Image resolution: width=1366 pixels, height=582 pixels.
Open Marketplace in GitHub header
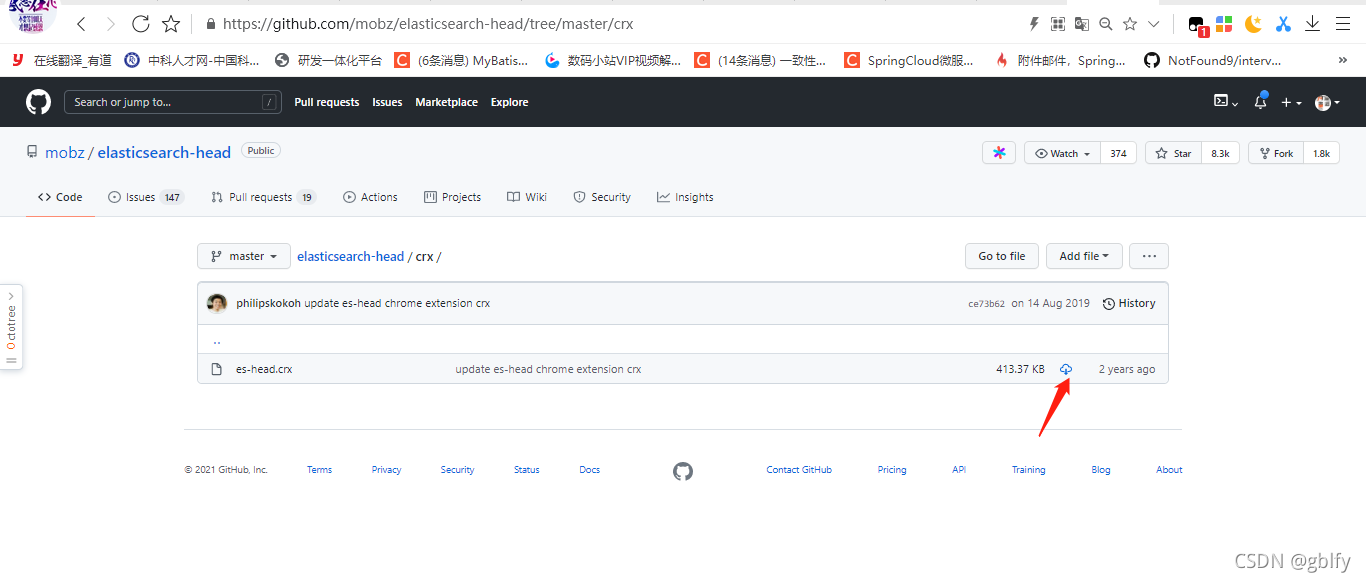point(446,102)
